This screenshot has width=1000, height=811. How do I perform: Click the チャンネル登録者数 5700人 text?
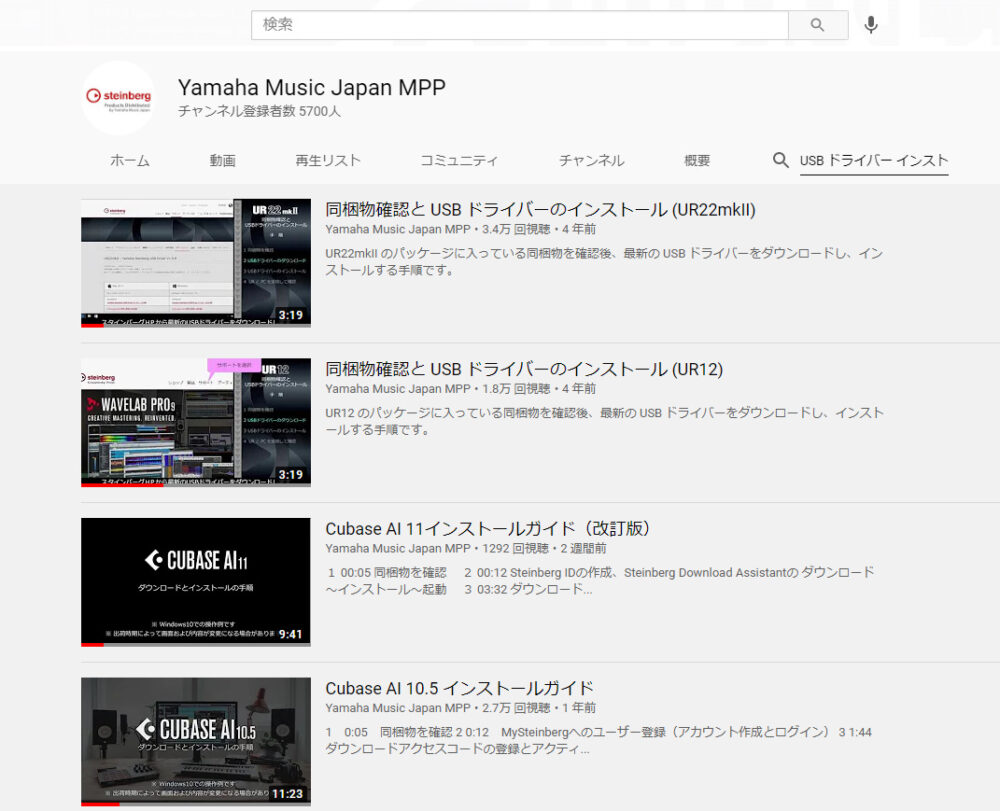tap(259, 111)
